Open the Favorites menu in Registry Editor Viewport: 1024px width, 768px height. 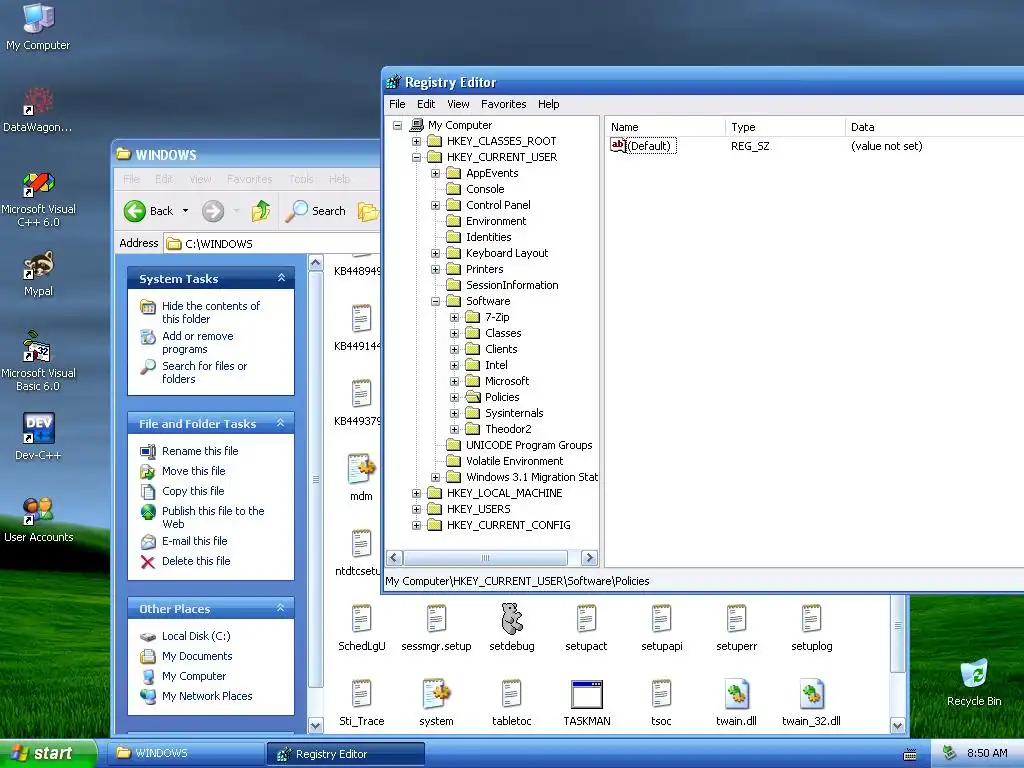pyautogui.click(x=503, y=104)
